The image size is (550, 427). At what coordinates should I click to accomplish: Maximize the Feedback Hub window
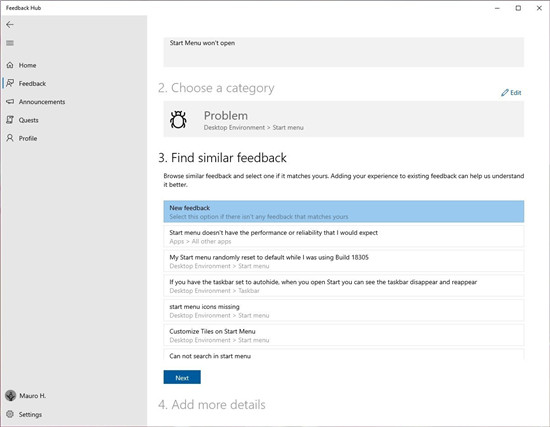point(518,8)
